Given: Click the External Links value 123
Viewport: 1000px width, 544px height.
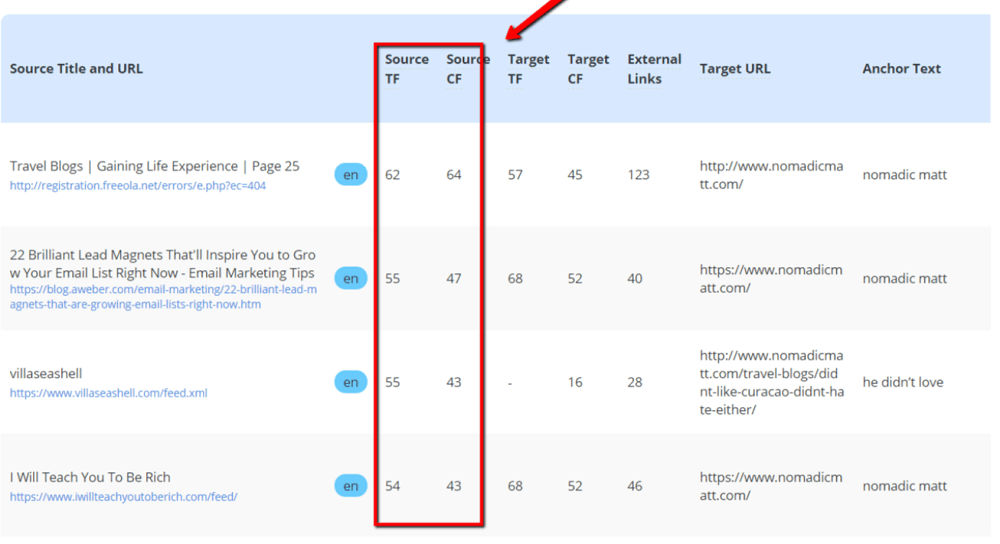Looking at the screenshot, I should point(638,175).
